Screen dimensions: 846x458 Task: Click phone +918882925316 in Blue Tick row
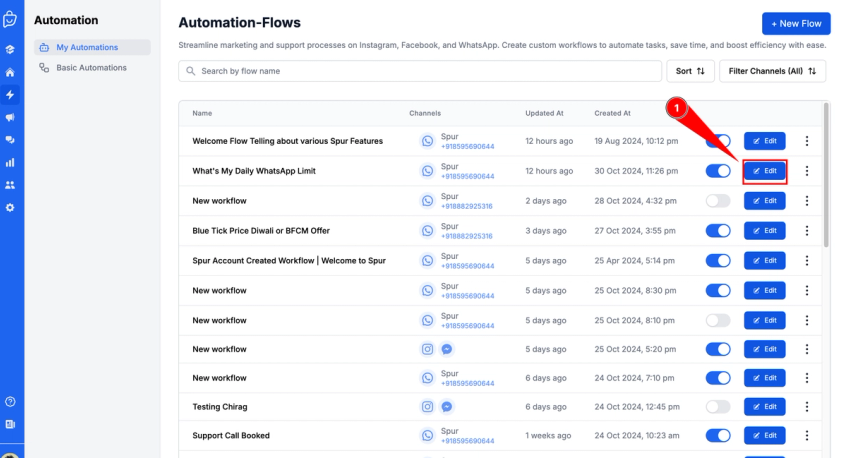click(467, 236)
